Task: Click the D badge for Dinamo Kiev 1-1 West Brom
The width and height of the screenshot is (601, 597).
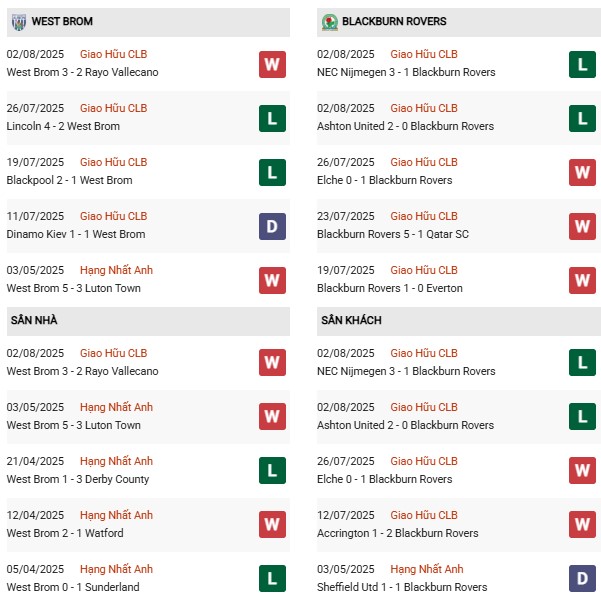Action: [x=272, y=227]
